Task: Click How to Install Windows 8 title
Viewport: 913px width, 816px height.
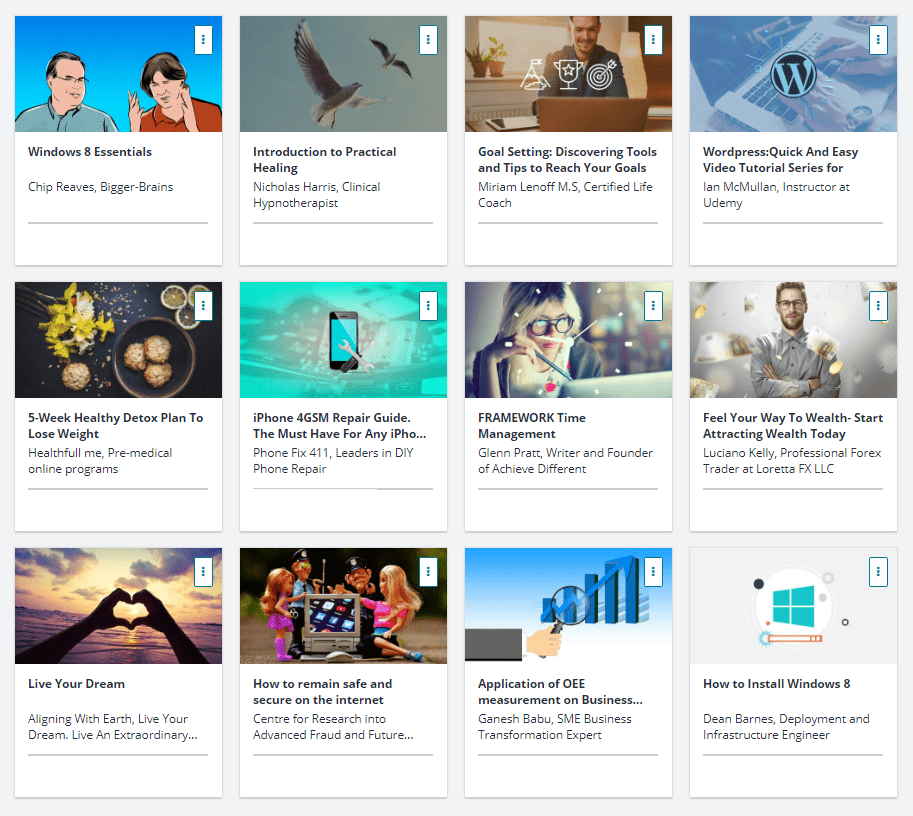Action: [x=776, y=684]
